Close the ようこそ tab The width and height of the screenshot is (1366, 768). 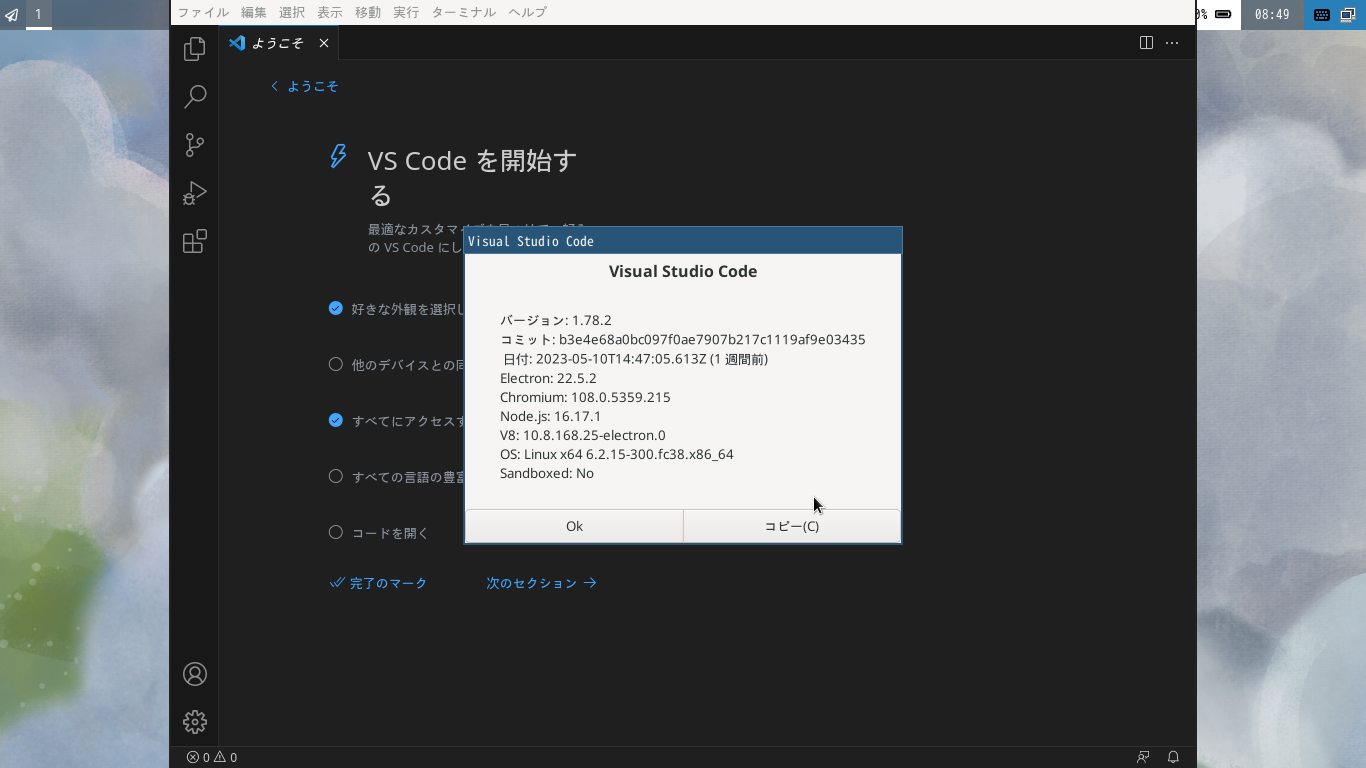coord(324,43)
